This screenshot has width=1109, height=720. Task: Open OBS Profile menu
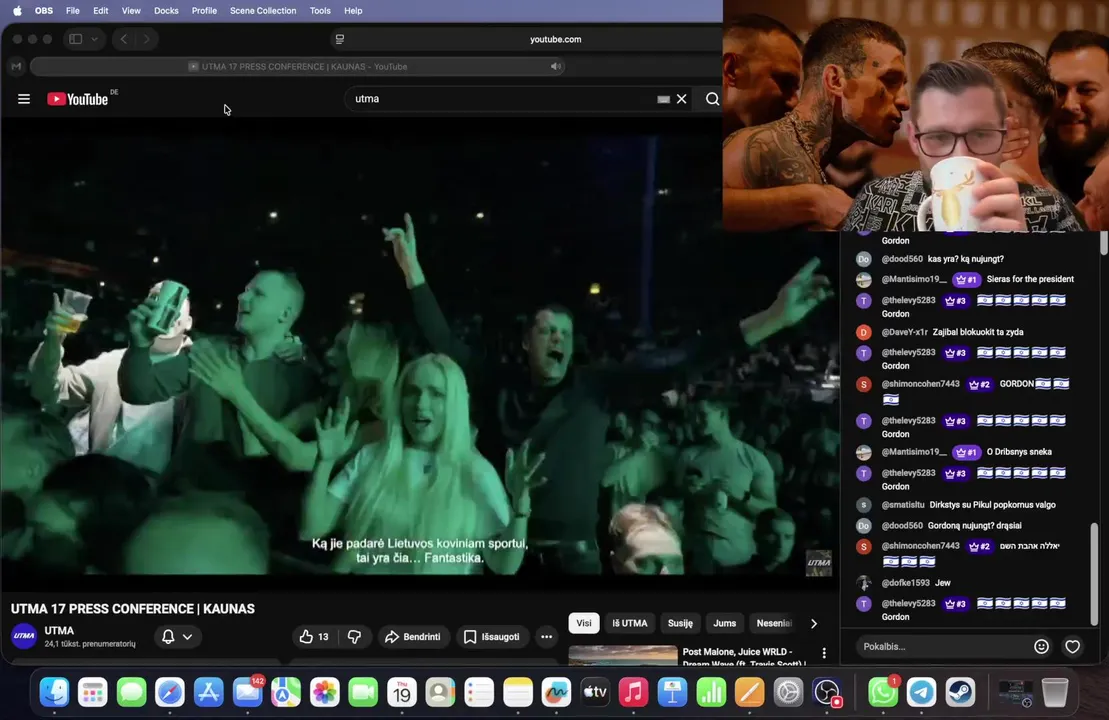(204, 11)
